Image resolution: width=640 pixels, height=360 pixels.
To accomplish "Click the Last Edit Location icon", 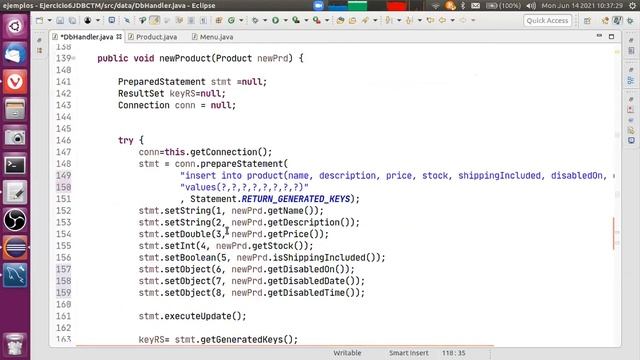I will pyautogui.click(x=430, y=20).
